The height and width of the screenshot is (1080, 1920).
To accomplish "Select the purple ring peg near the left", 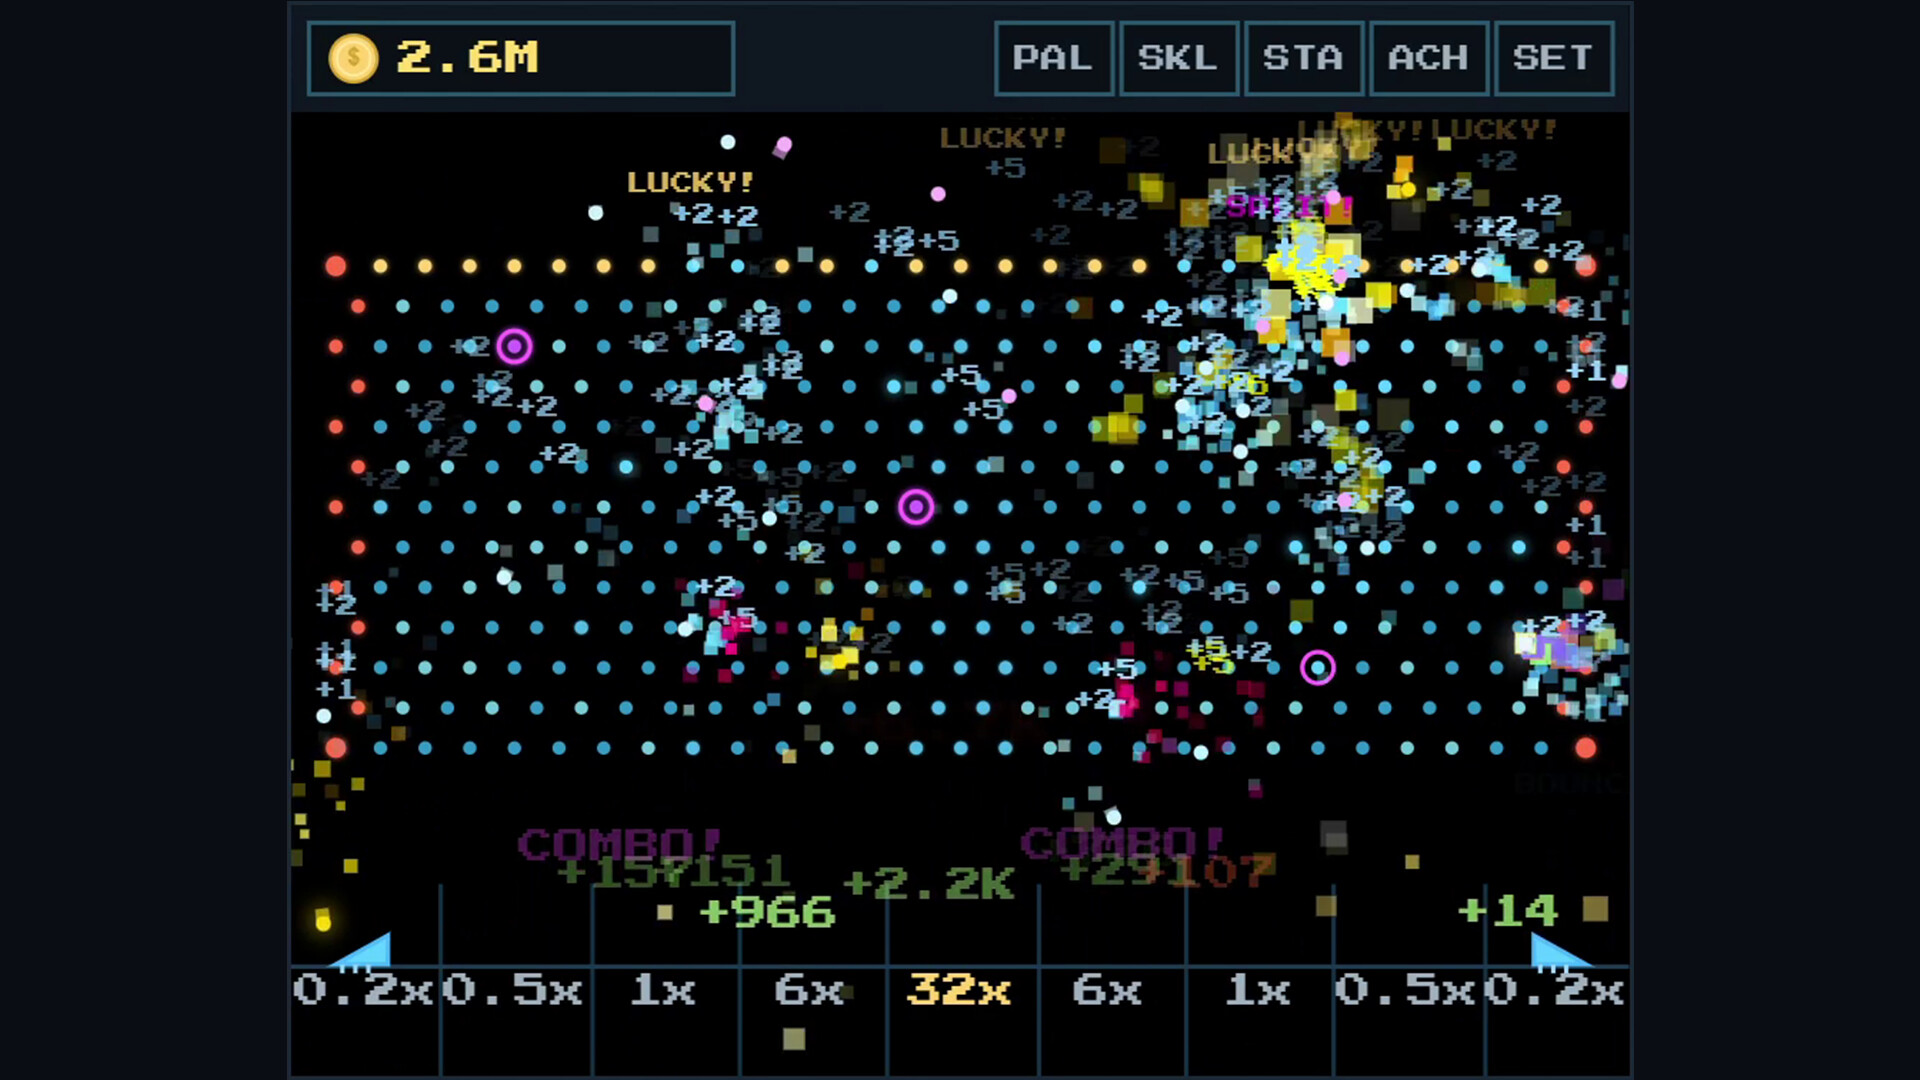I will click(x=514, y=345).
